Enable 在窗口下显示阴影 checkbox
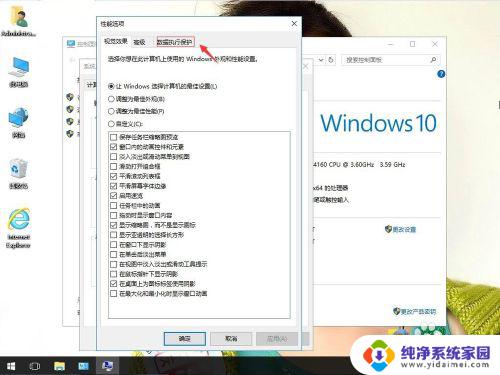The height and width of the screenshot is (375, 500). tap(113, 245)
